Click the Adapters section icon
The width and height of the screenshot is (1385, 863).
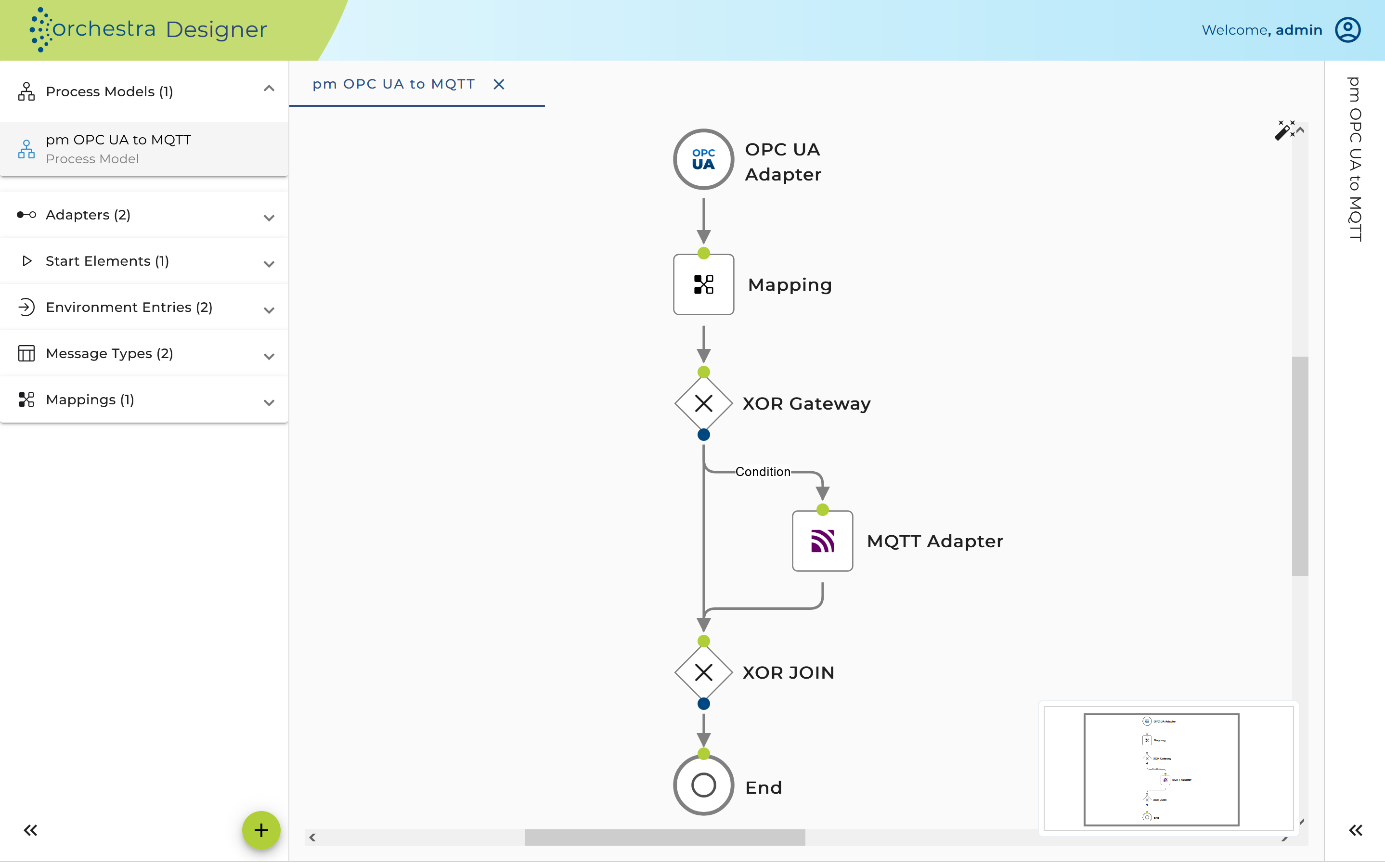coord(27,215)
